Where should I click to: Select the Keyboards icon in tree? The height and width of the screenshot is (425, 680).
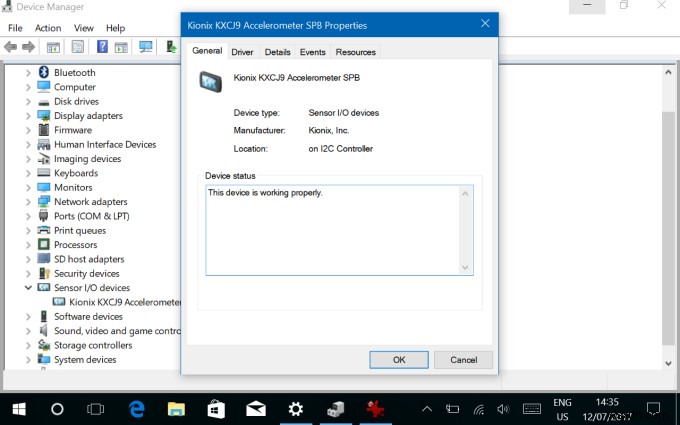[44, 173]
